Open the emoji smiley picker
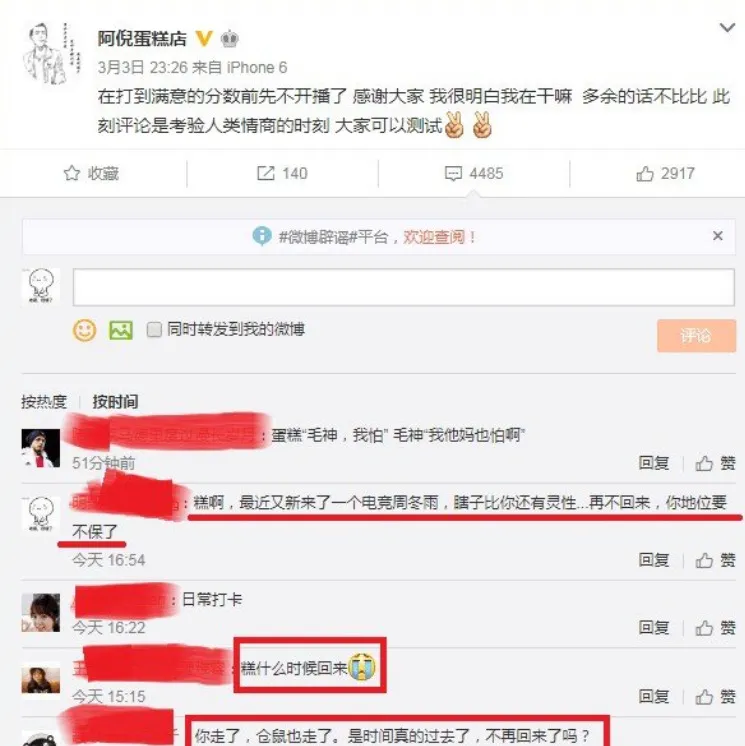 [x=85, y=330]
